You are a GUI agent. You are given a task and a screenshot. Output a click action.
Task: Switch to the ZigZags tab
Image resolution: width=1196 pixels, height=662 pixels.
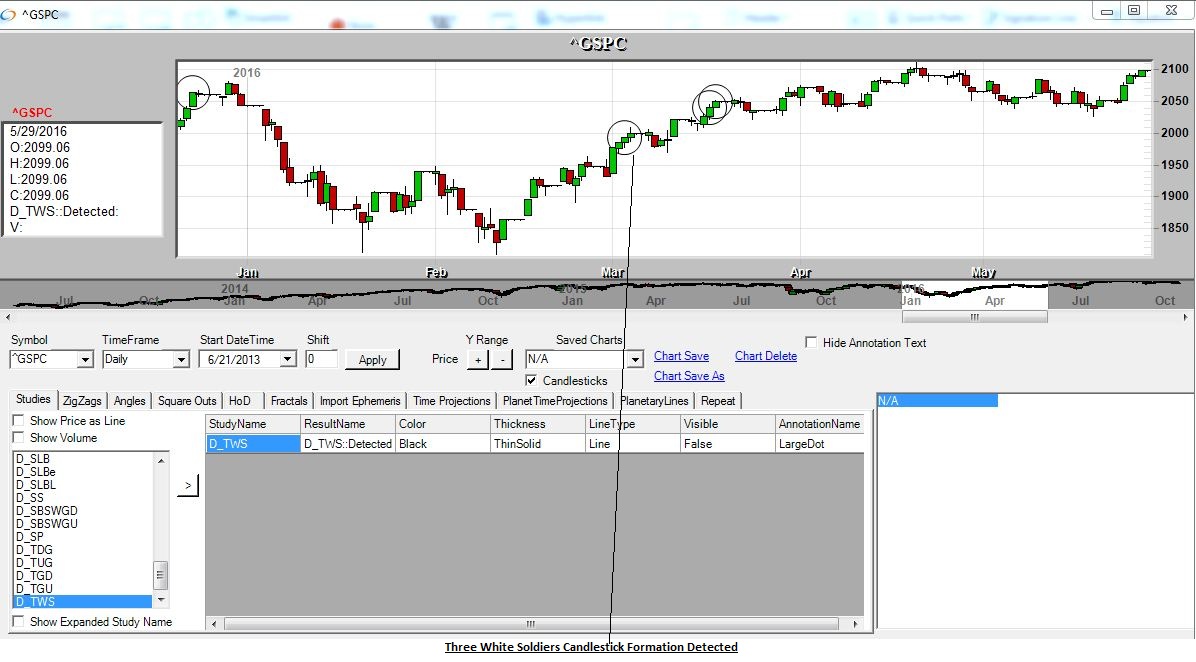(82, 401)
